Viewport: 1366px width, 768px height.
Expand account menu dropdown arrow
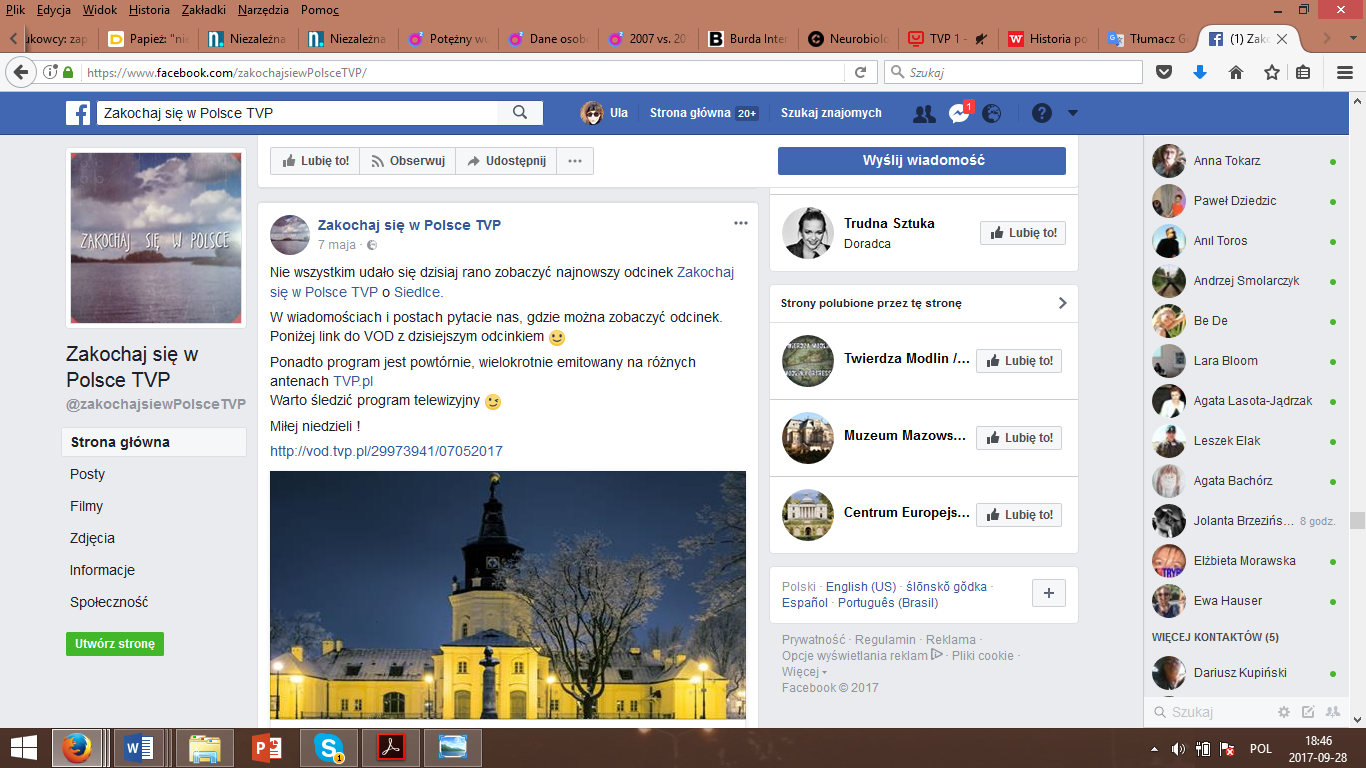pos(1073,113)
